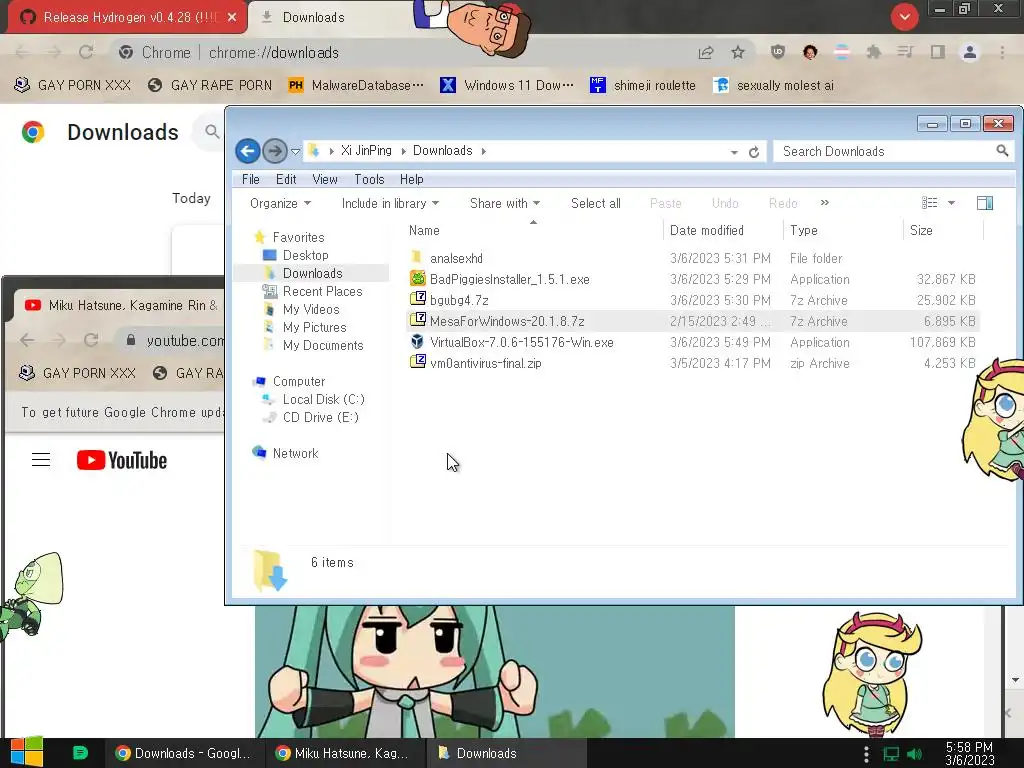Click the Select all toolbar button
The width and height of the screenshot is (1024, 768).
[596, 203]
